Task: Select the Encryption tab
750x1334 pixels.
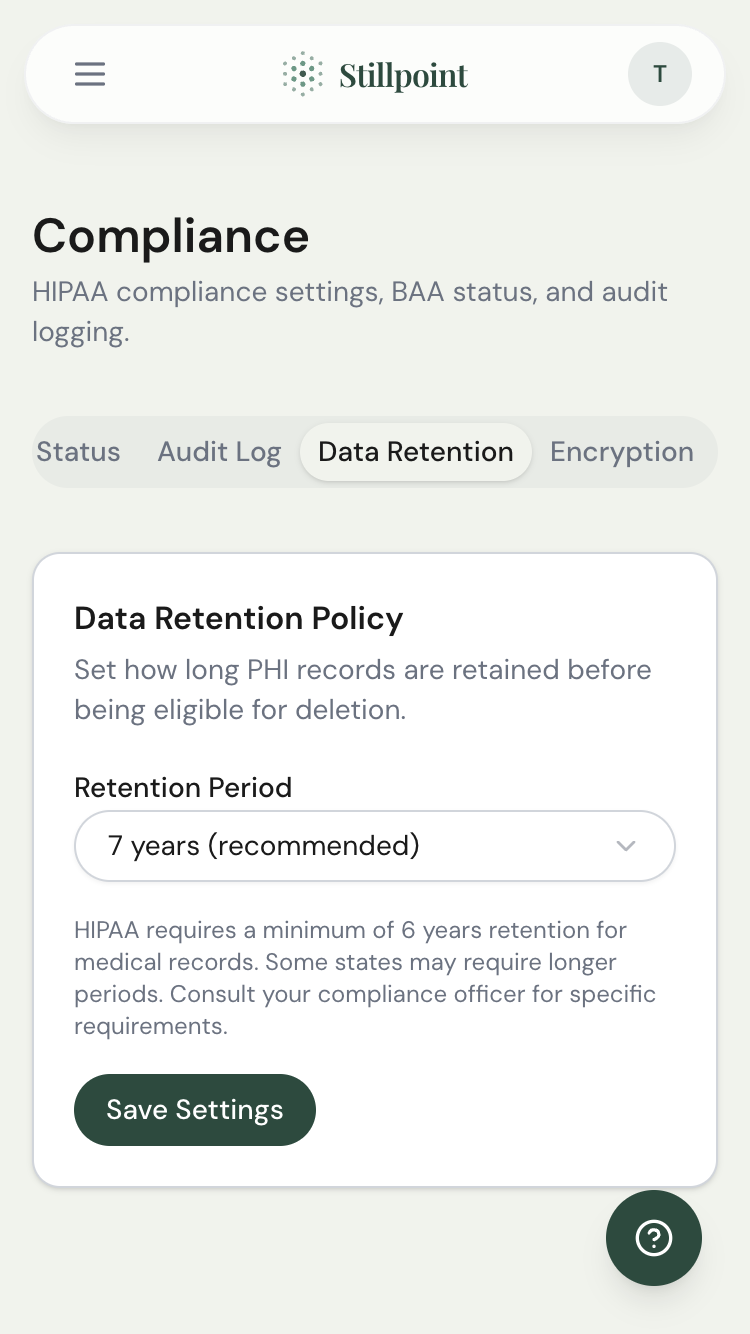Action: pyautogui.click(x=621, y=452)
